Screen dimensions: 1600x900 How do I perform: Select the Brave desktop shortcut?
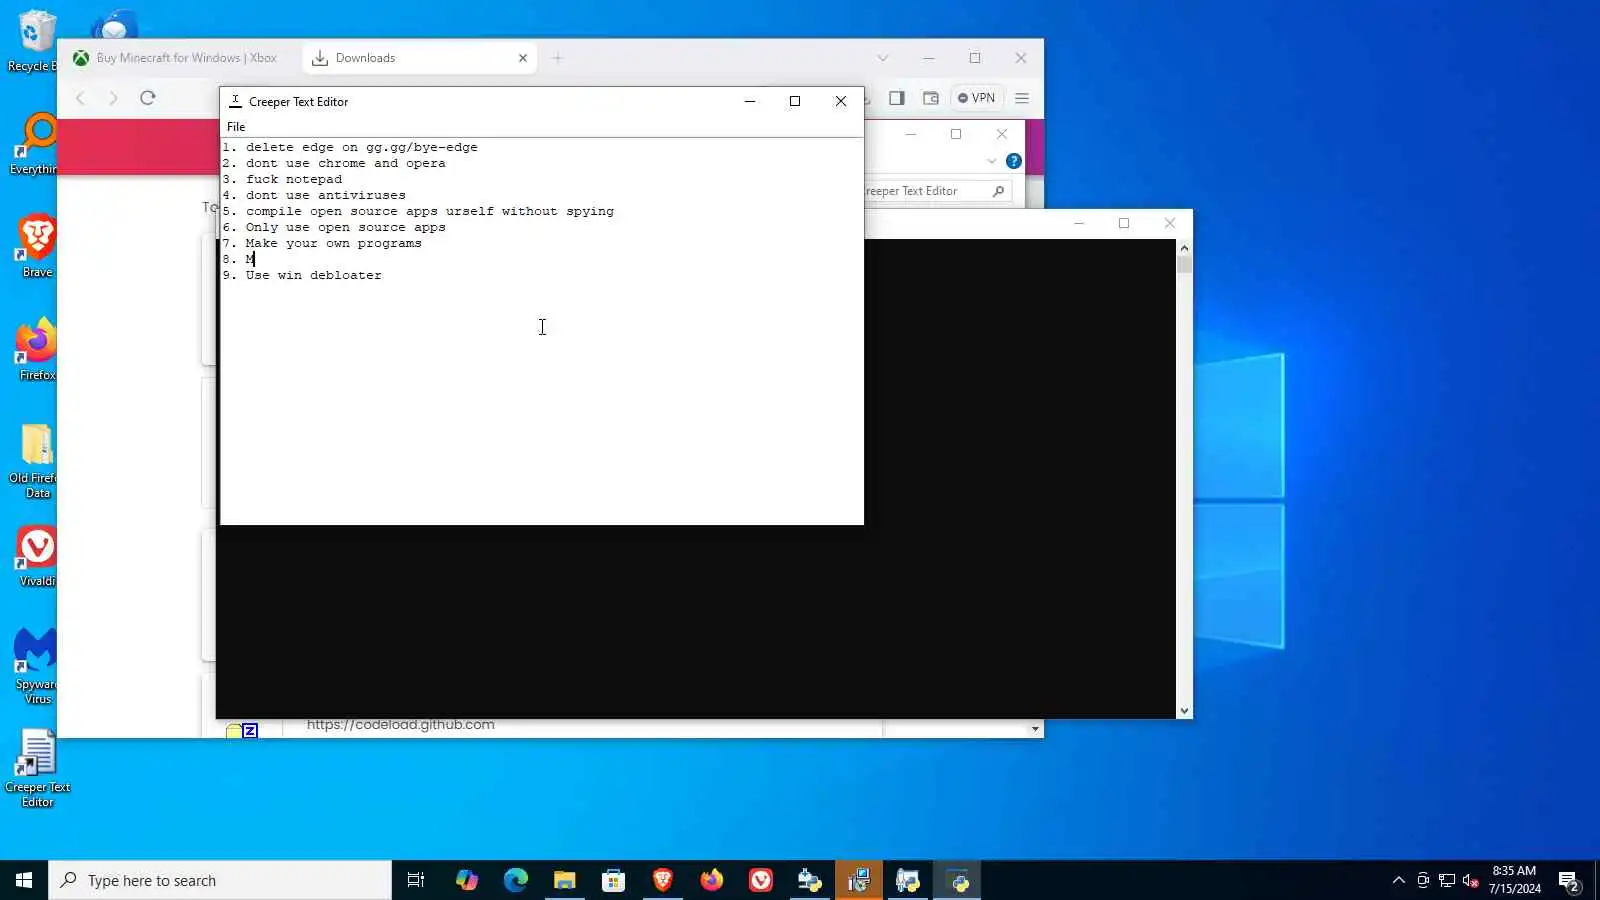pyautogui.click(x=36, y=246)
